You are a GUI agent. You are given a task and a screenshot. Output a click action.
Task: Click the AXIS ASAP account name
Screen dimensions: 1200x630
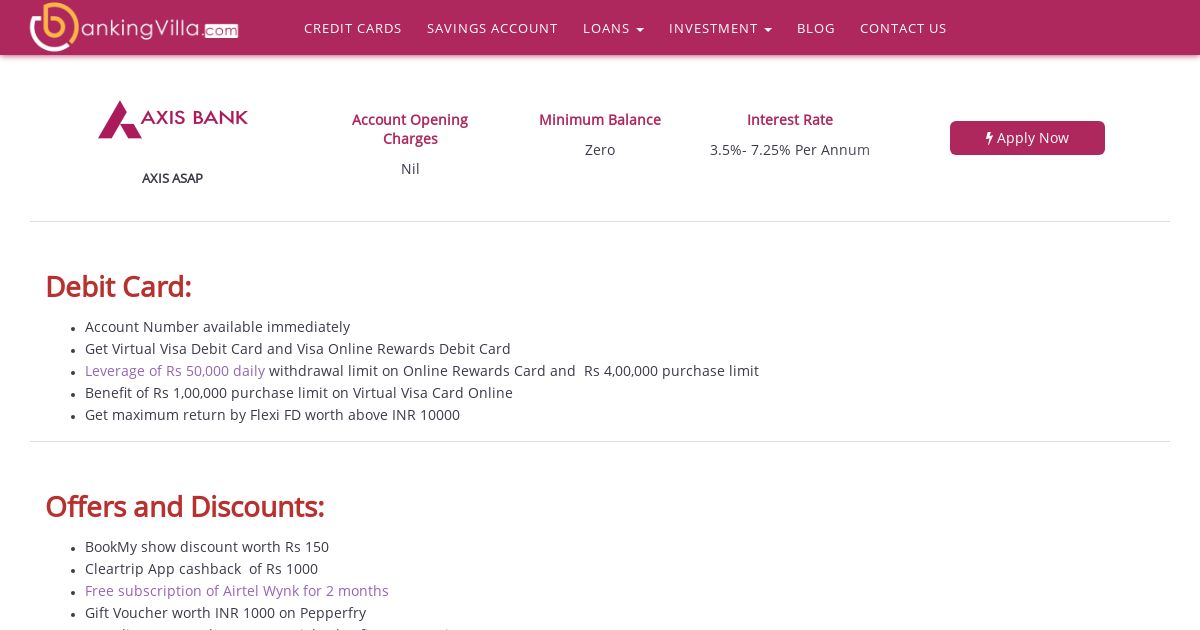pyautogui.click(x=172, y=178)
